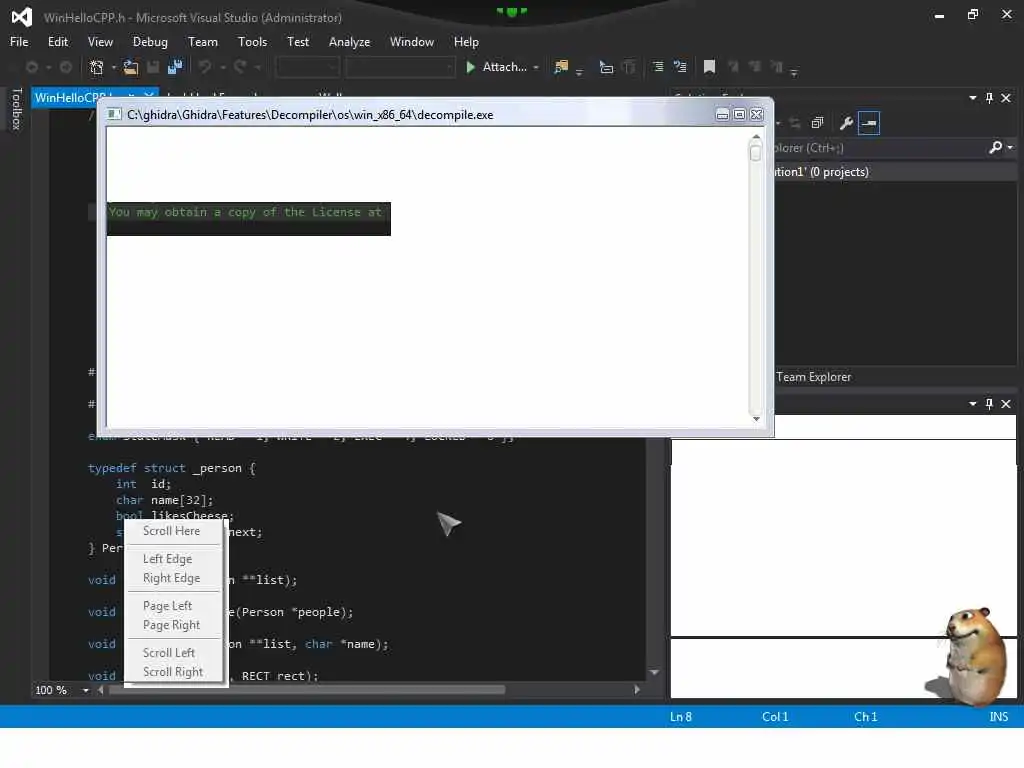Click the 'Ln 8' status bar entry
1024x768 pixels.
click(x=680, y=716)
